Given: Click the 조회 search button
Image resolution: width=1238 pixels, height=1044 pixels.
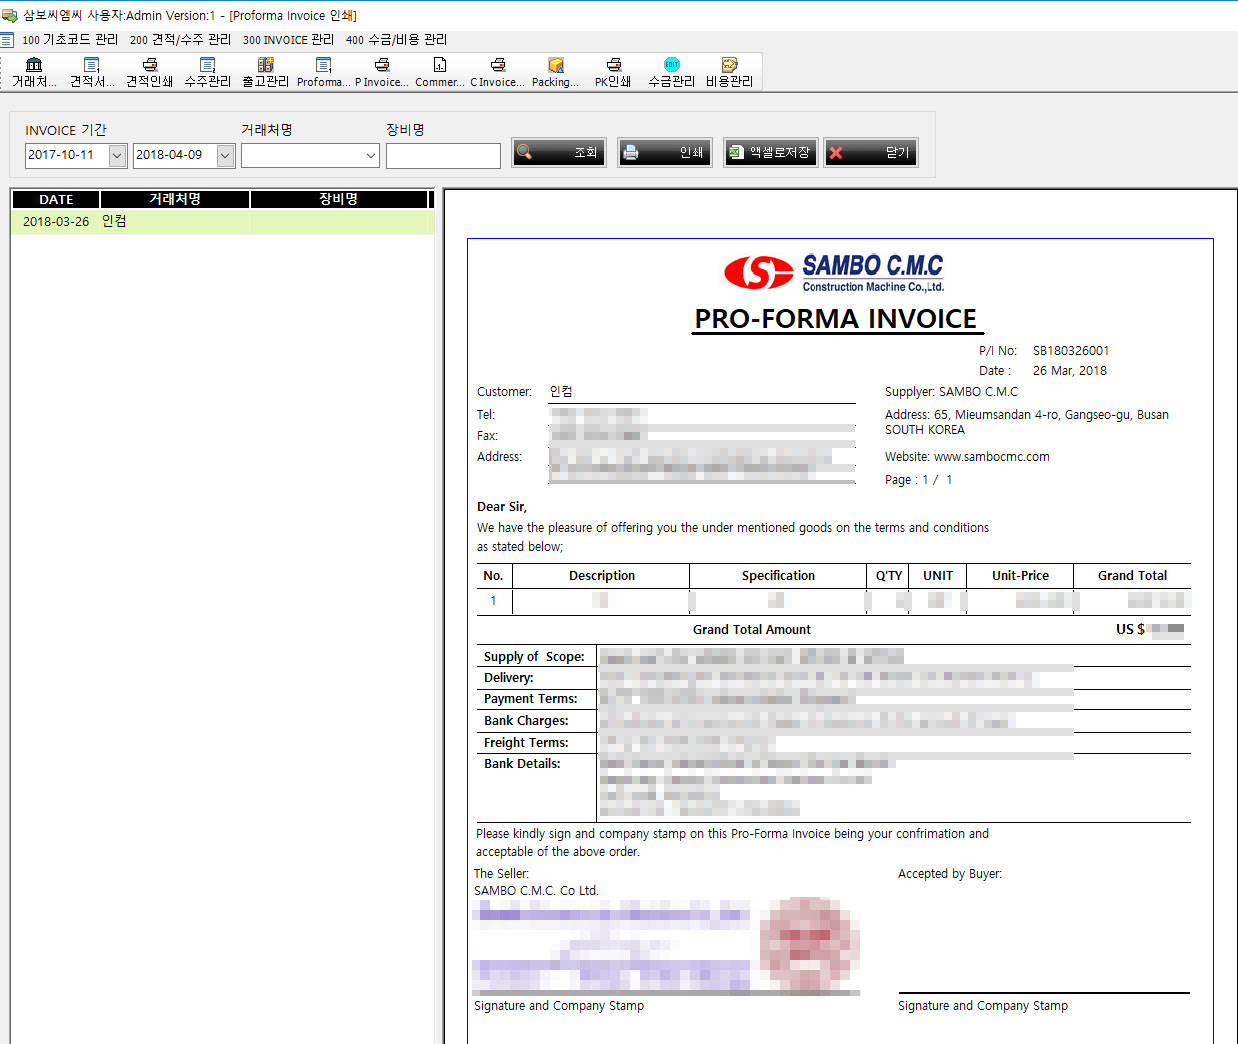Looking at the screenshot, I should [559, 152].
